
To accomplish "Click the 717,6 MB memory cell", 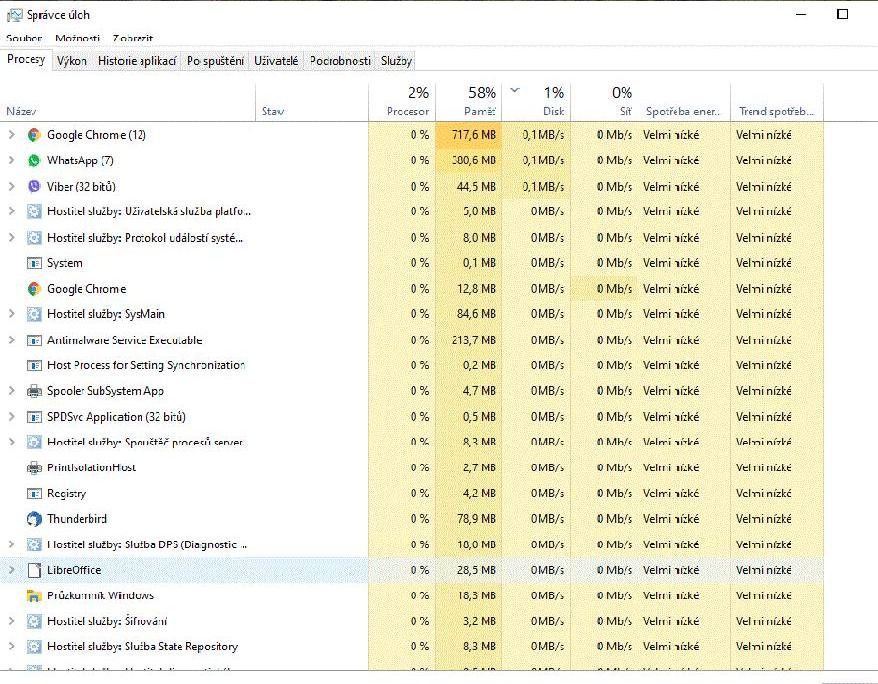I will (468, 135).
